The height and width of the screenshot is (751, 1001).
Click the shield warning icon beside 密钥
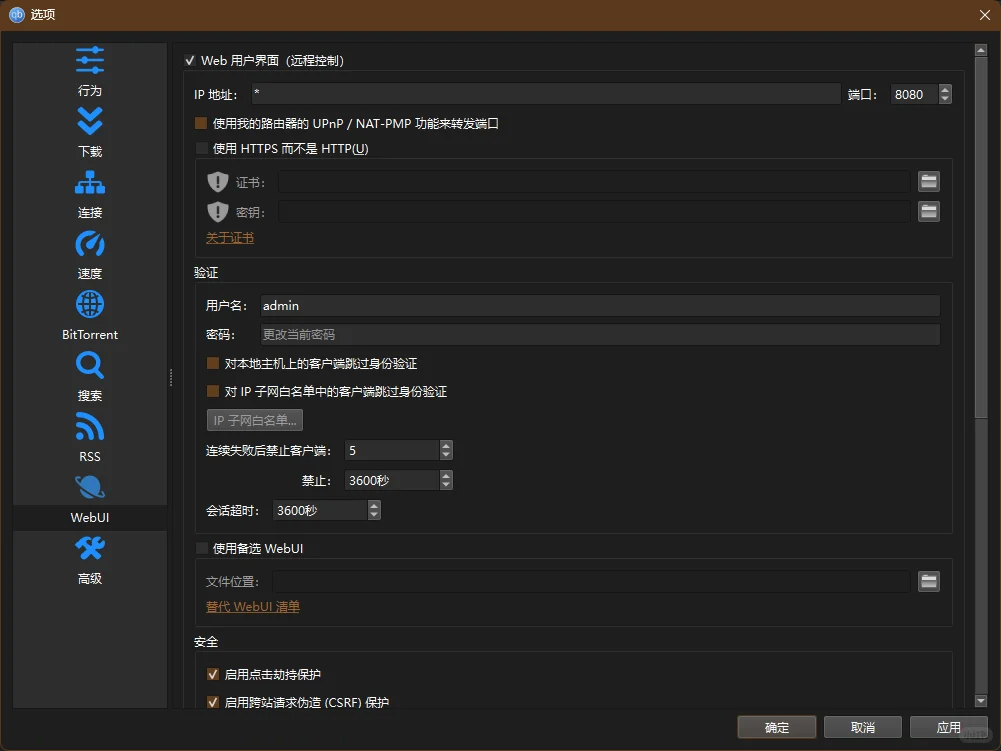pos(218,211)
